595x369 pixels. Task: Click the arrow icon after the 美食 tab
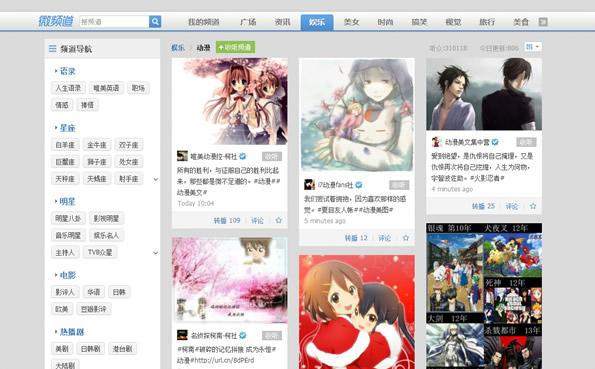pyautogui.click(x=543, y=22)
